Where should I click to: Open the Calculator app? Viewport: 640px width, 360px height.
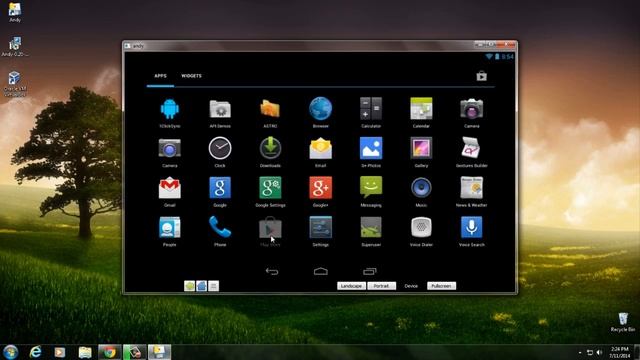coord(371,109)
